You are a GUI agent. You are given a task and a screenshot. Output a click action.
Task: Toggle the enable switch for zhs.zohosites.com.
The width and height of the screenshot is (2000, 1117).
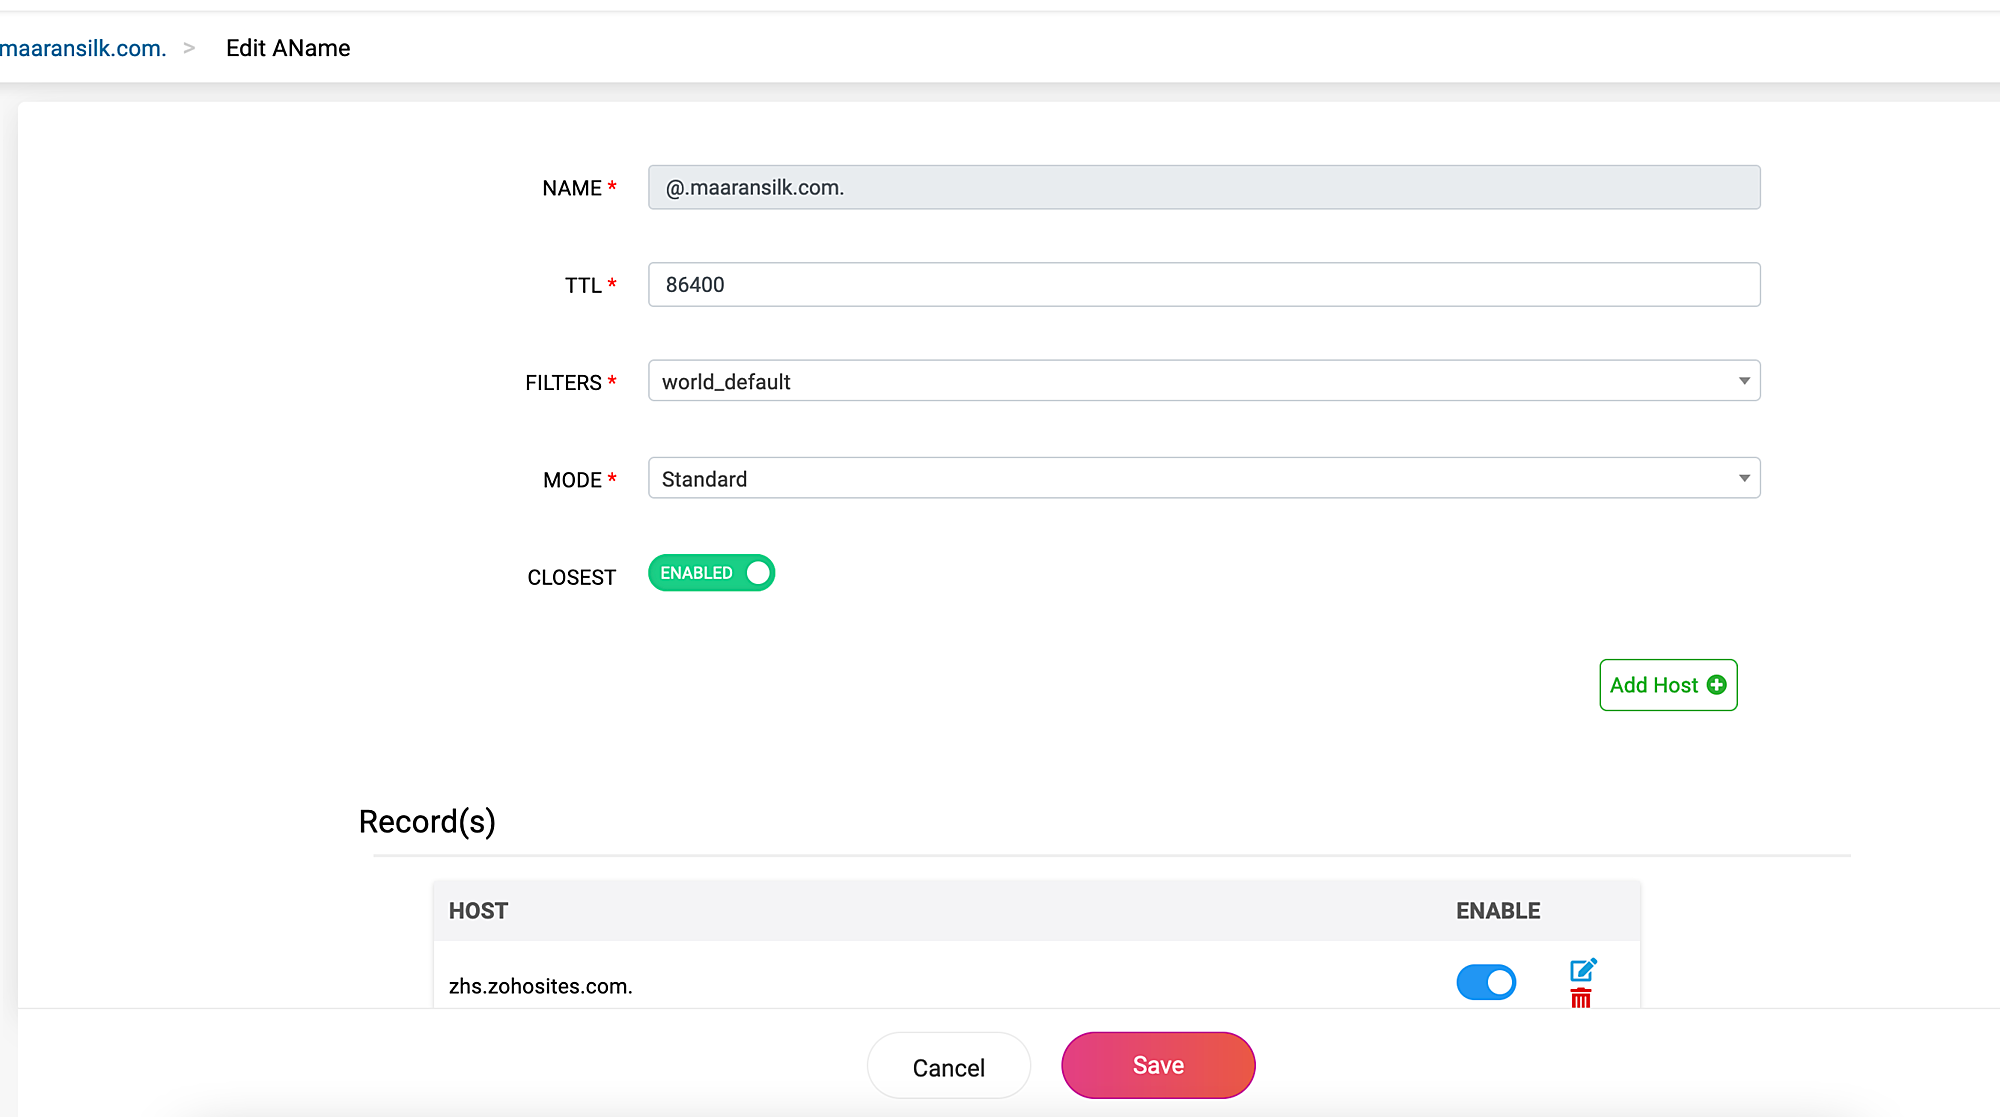coord(1486,982)
